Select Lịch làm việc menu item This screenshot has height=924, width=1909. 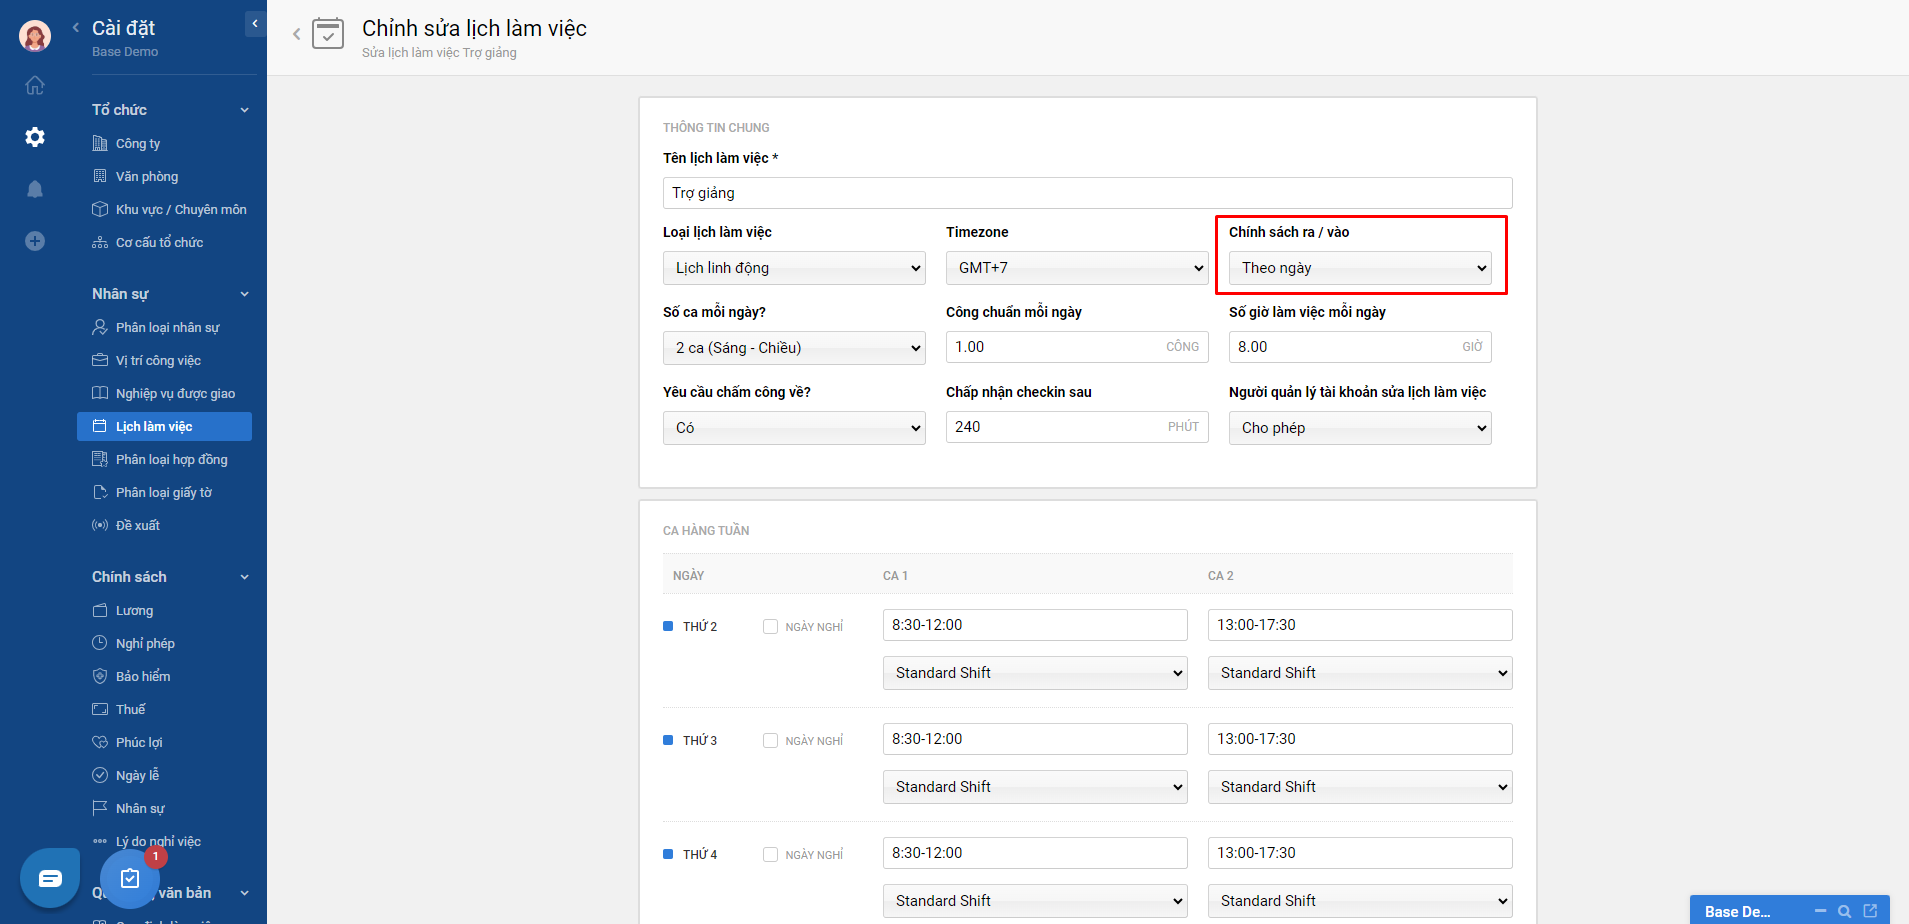click(164, 426)
